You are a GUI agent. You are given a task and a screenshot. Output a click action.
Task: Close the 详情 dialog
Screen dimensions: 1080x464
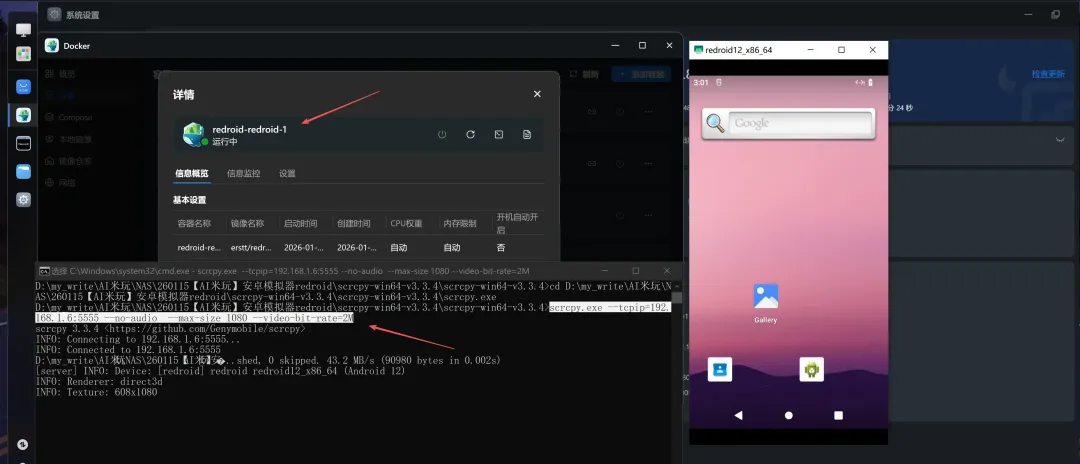pos(537,94)
